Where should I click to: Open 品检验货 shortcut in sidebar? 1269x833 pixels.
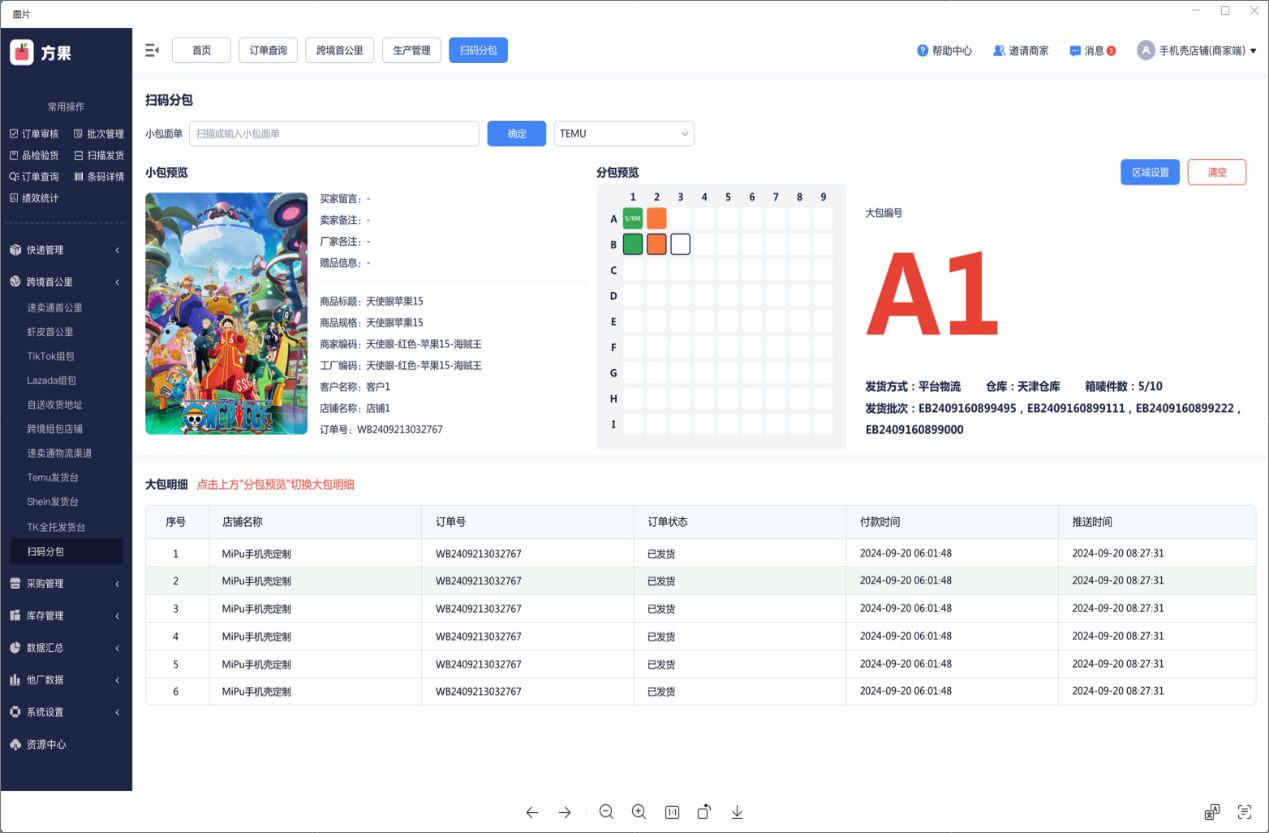(x=34, y=155)
